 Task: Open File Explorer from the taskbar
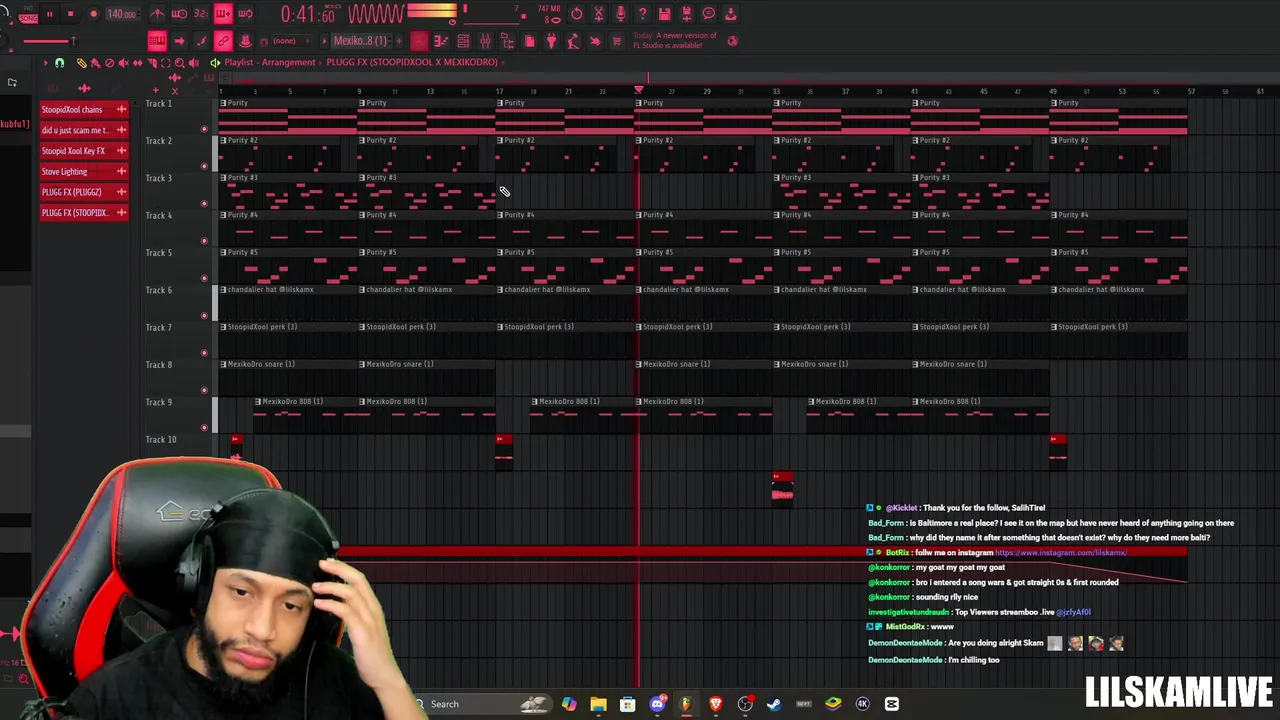pos(598,704)
